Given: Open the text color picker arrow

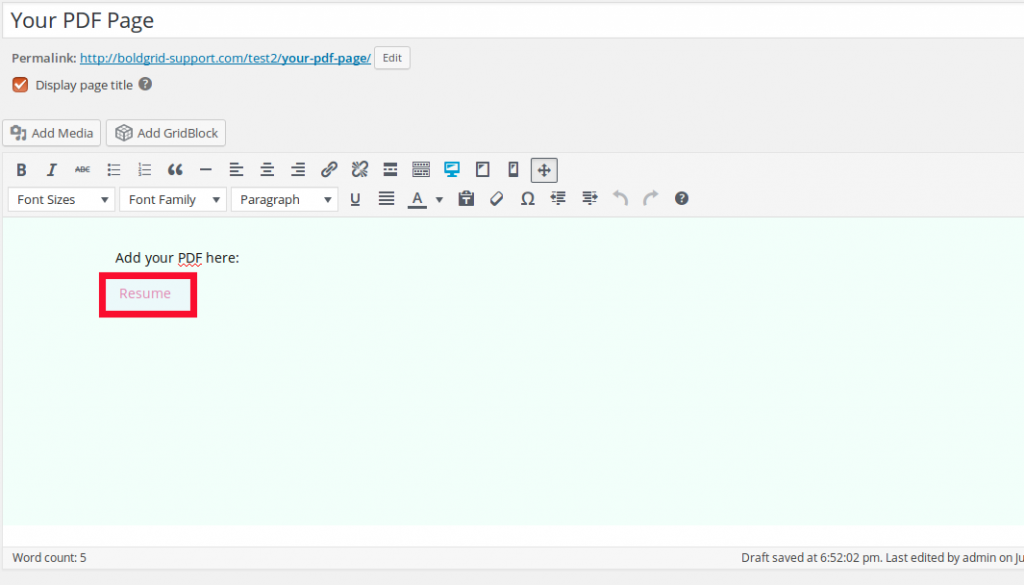Looking at the screenshot, I should coord(439,200).
